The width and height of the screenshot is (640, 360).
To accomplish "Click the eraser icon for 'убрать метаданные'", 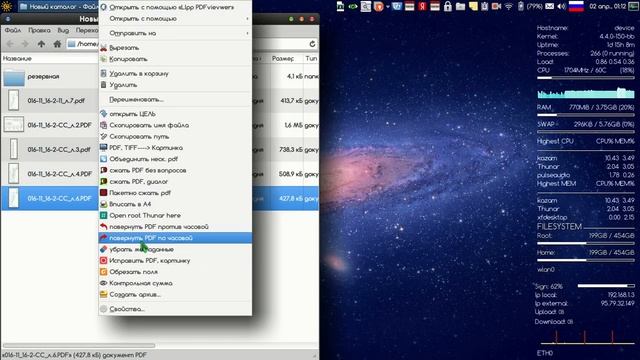I will click(104, 249).
